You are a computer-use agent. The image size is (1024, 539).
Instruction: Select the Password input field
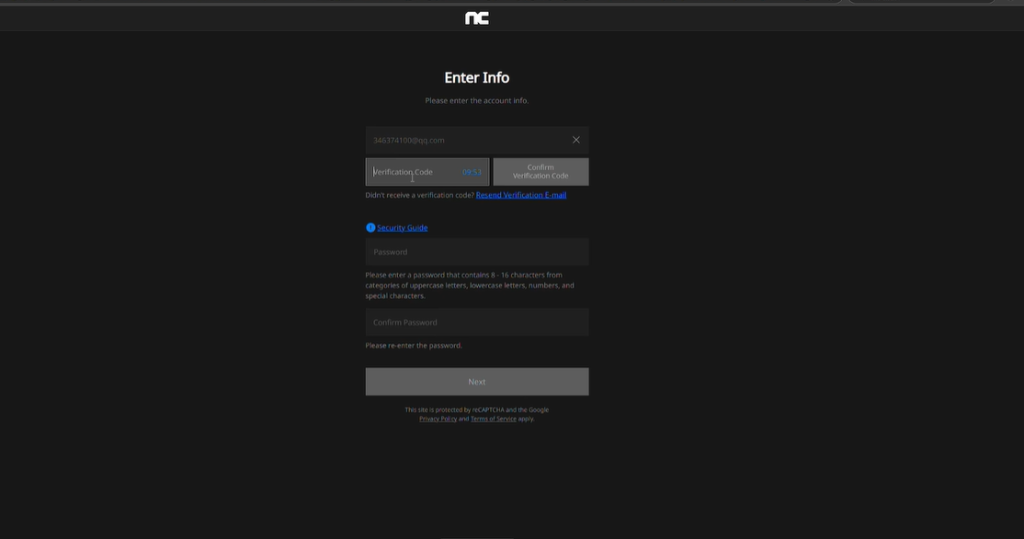(477, 252)
